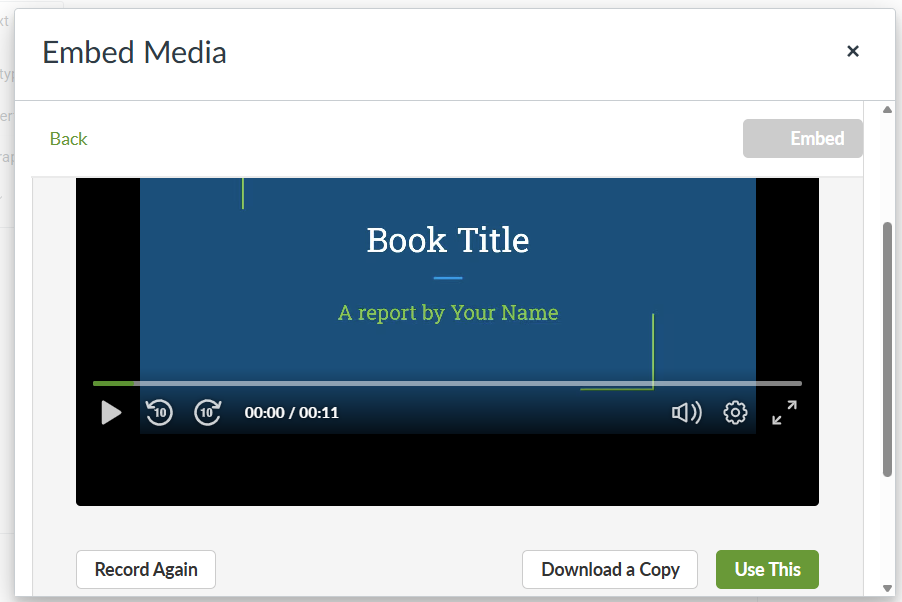Skip forward 10 seconds in video
The width and height of the screenshot is (902, 602).
[x=207, y=412]
